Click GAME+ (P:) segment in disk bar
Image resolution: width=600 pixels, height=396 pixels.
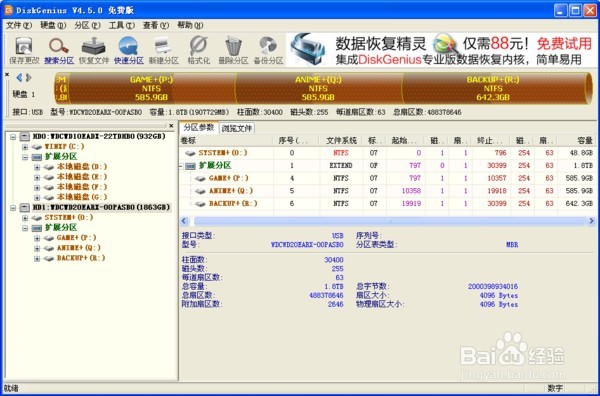pyautogui.click(x=152, y=88)
